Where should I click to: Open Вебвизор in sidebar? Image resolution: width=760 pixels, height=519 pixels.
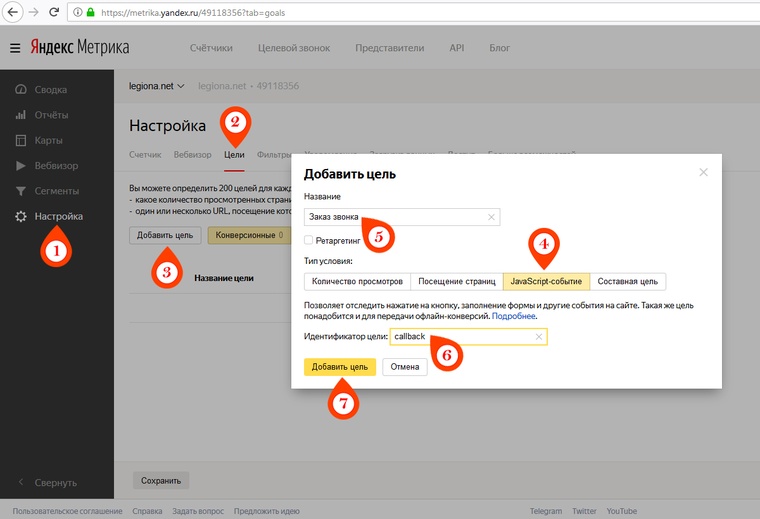[x=56, y=165]
